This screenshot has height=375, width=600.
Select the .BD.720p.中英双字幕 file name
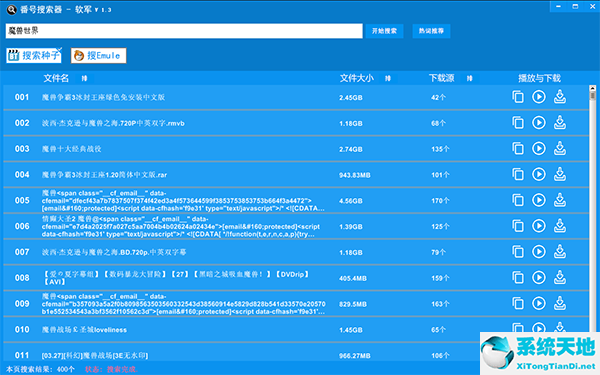(114, 252)
